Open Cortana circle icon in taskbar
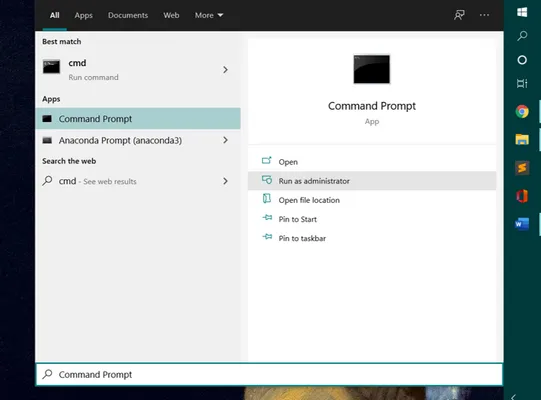The image size is (541, 400). click(x=522, y=60)
